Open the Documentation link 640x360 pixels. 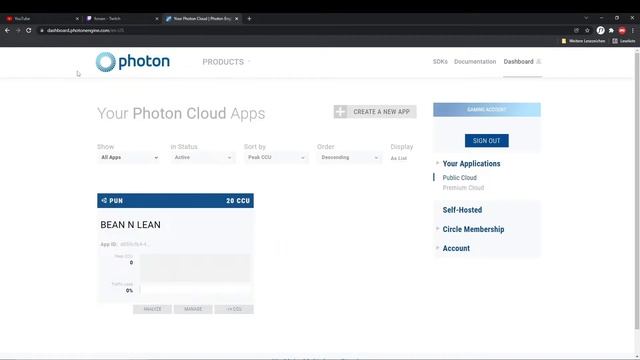(475, 62)
